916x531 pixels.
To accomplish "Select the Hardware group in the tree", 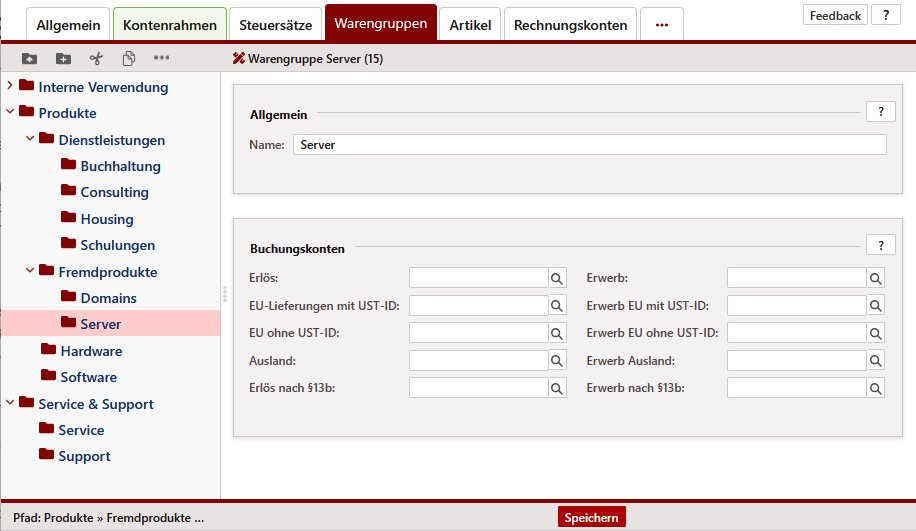I will tap(91, 351).
